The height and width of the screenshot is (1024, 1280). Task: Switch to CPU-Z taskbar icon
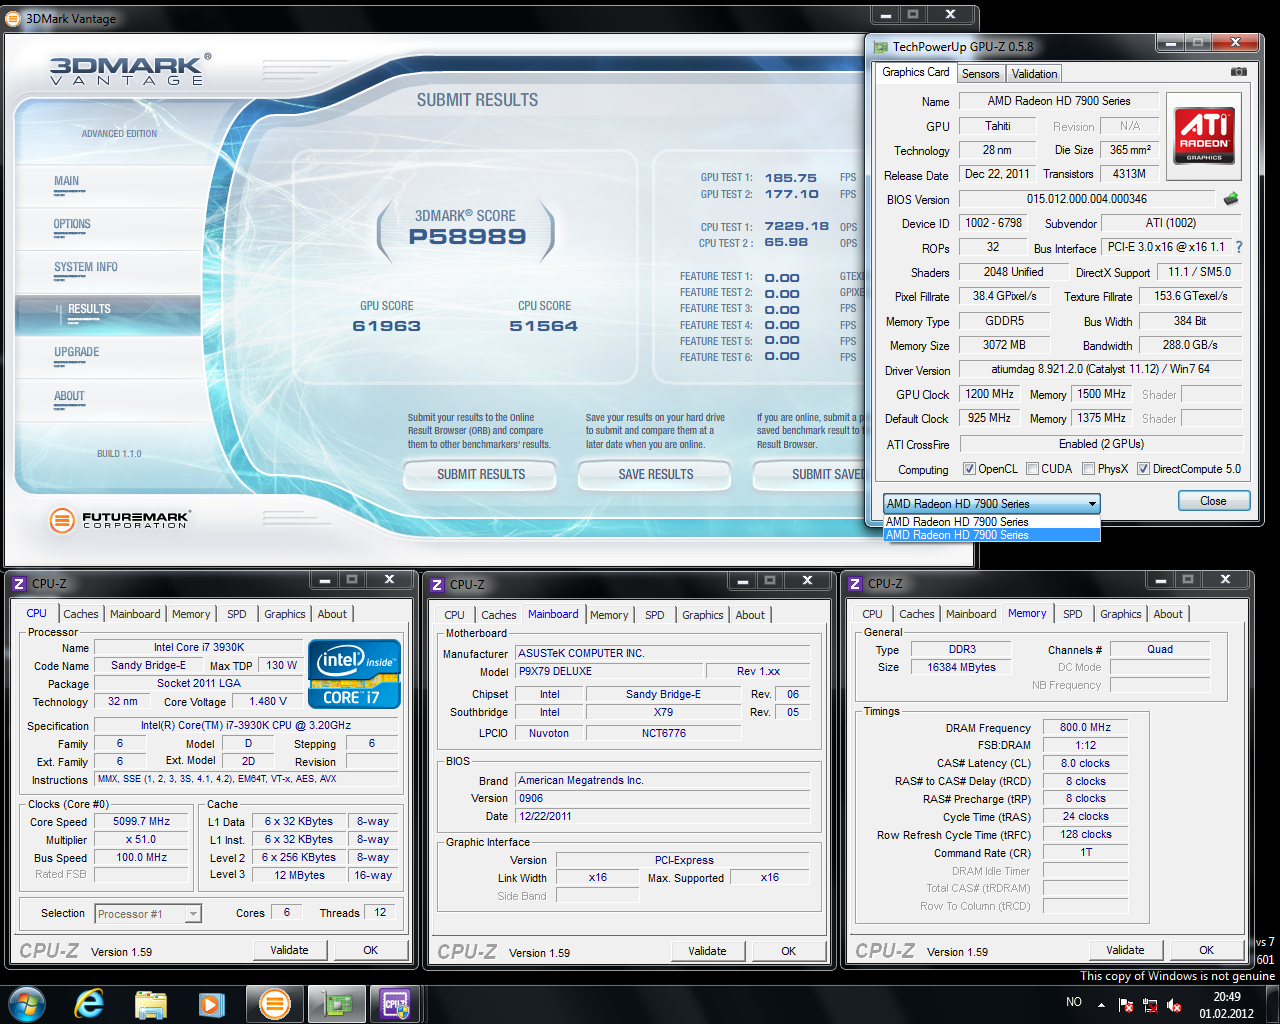click(x=396, y=1003)
